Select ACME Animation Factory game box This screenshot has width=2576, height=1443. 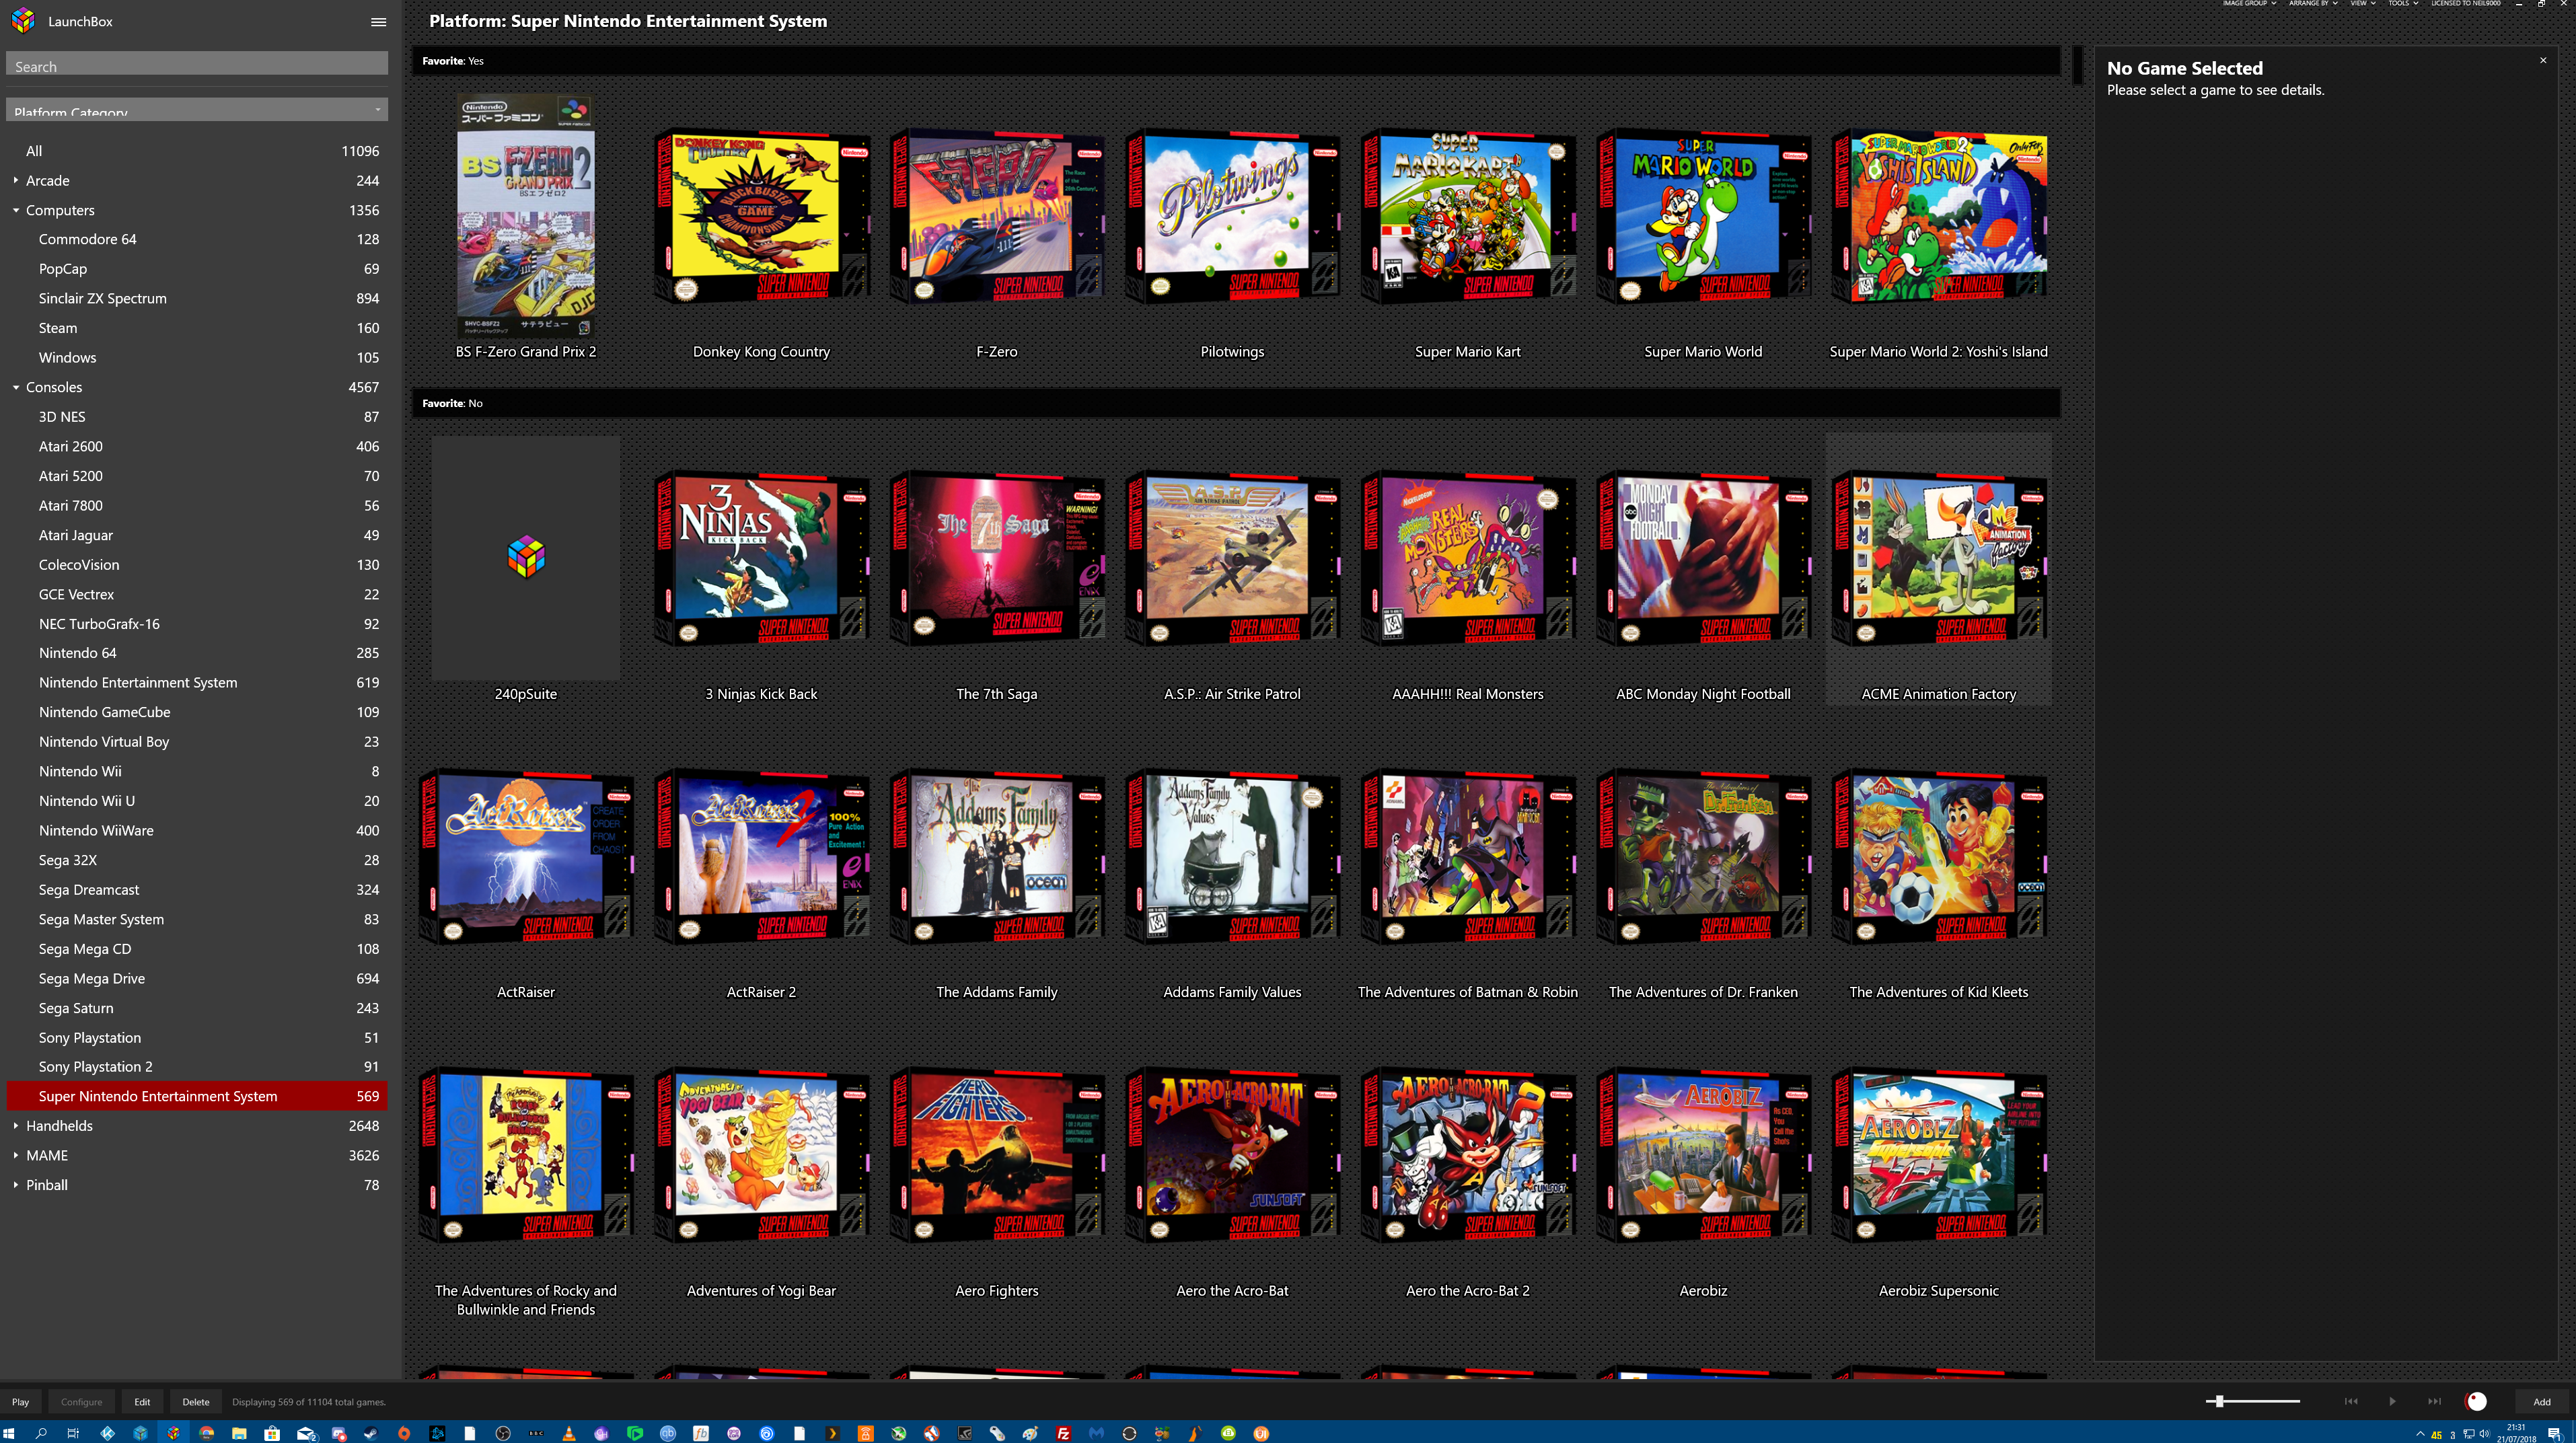[x=1938, y=559]
